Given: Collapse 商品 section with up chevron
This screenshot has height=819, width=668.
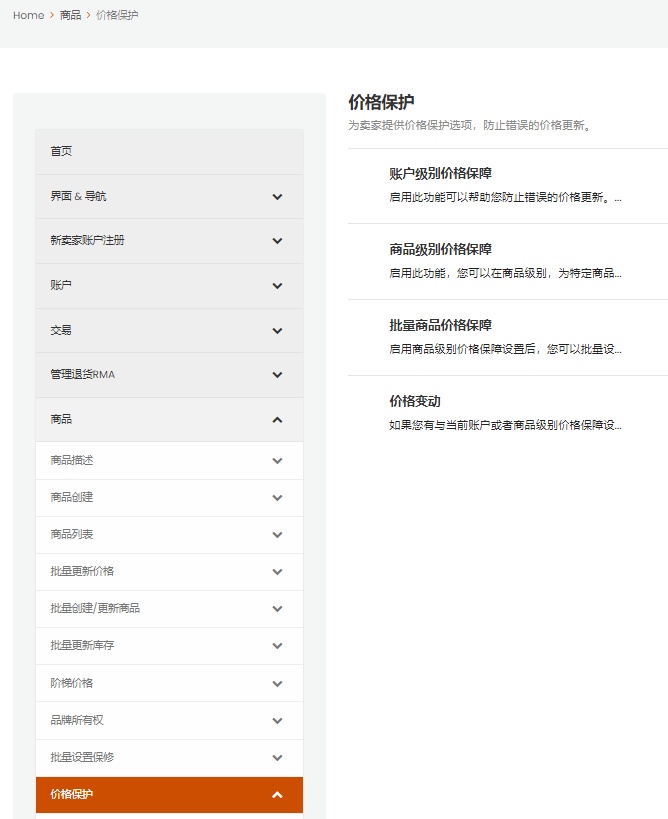Looking at the screenshot, I should pyautogui.click(x=277, y=420).
